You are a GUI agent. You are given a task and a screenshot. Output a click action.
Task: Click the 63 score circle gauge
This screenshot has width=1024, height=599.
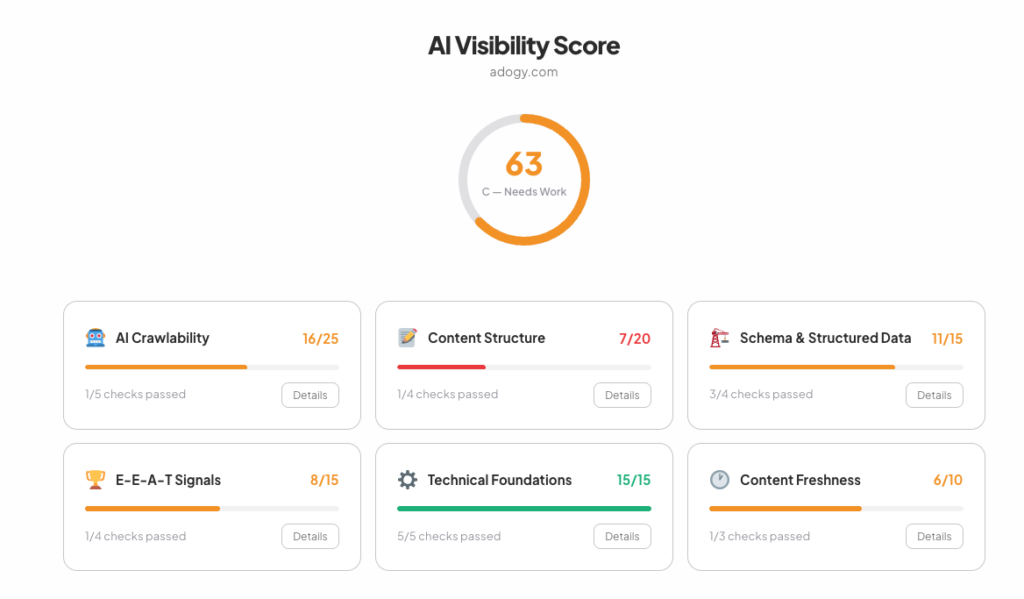pos(523,178)
